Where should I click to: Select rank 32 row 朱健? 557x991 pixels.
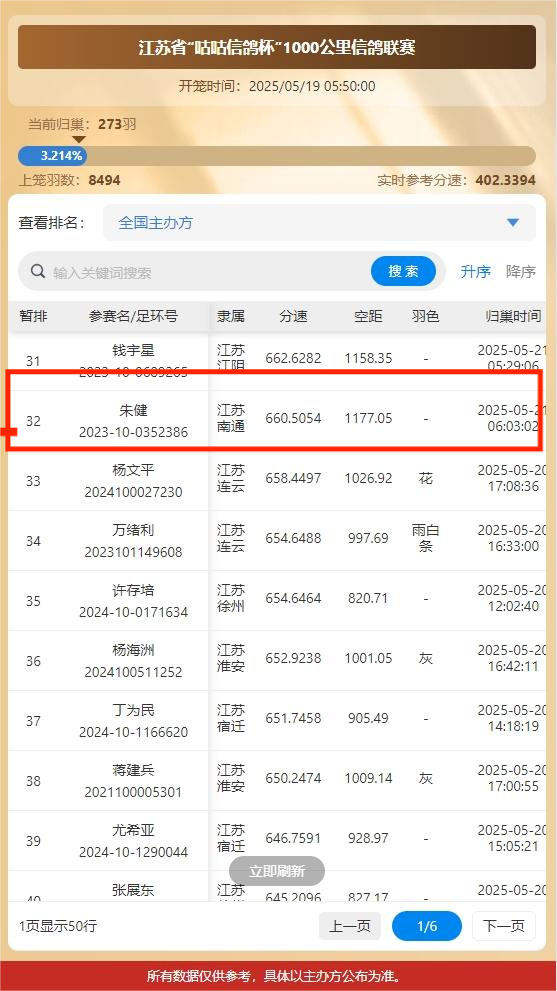click(277, 421)
